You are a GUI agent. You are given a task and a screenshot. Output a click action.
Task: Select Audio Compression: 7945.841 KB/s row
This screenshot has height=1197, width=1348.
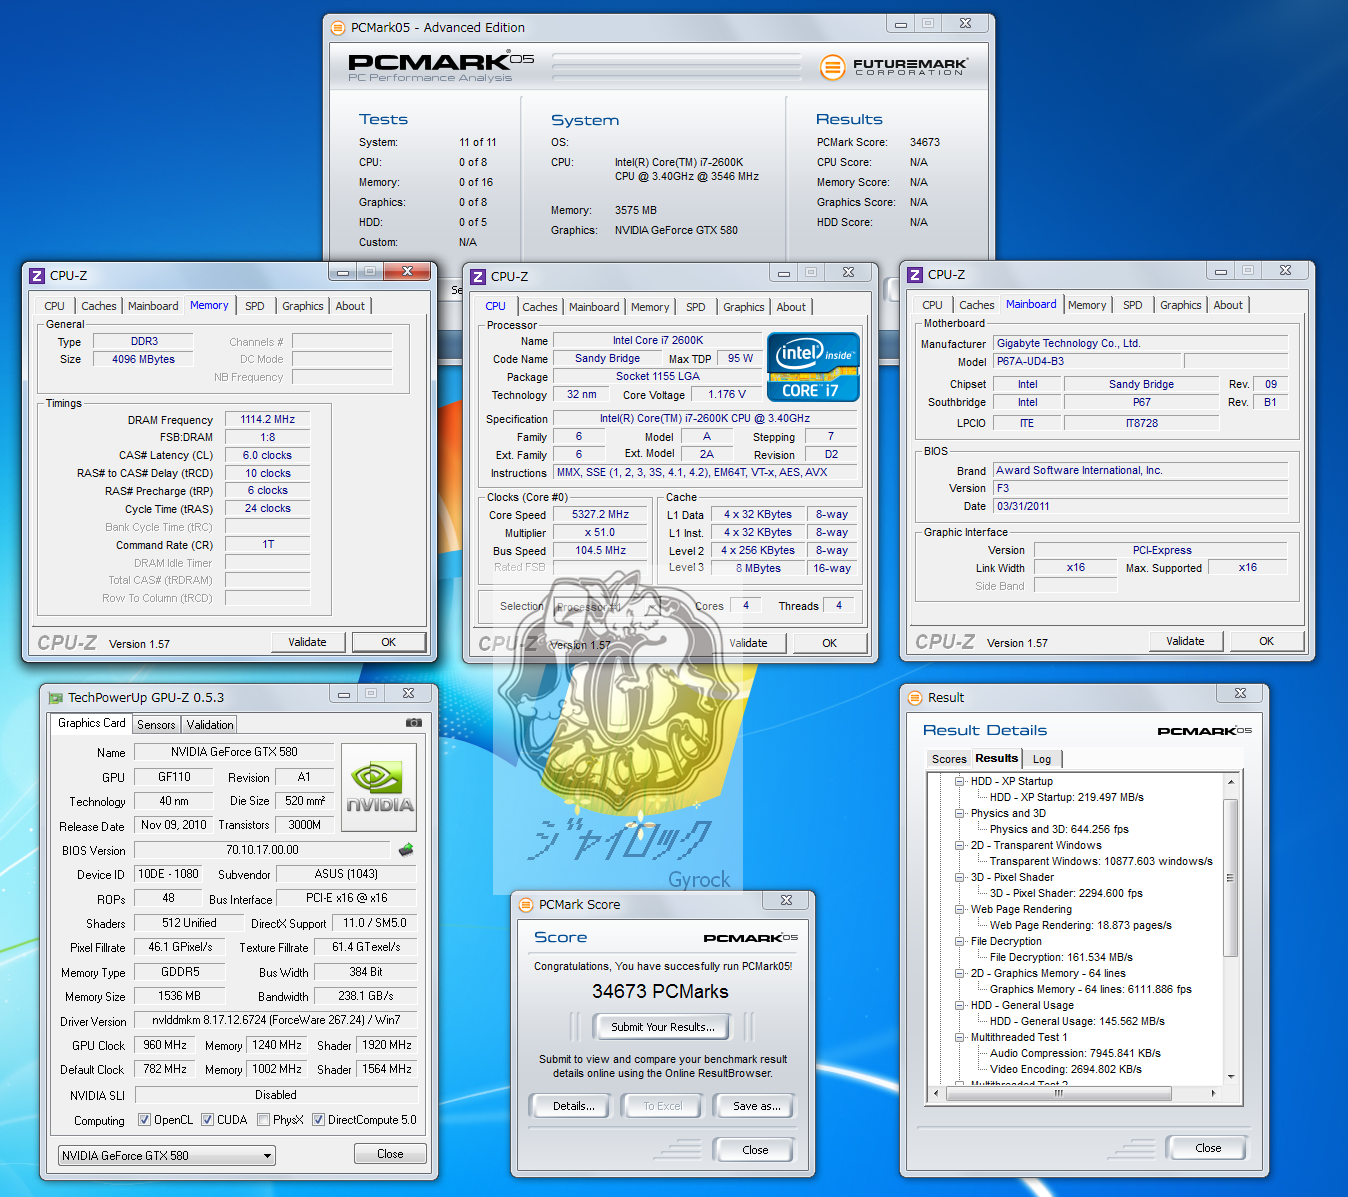[x=1075, y=1053]
